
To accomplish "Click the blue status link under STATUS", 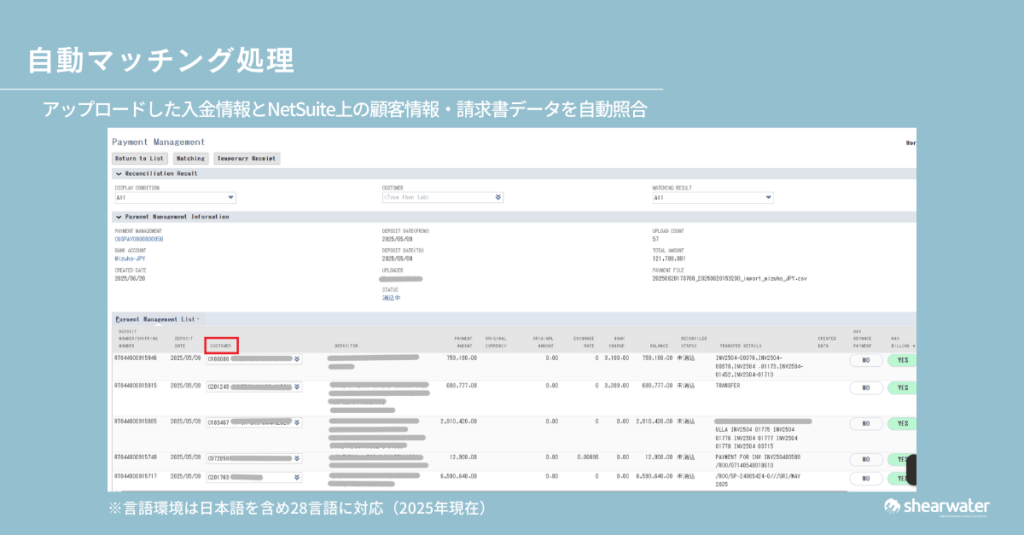I will coord(391,298).
